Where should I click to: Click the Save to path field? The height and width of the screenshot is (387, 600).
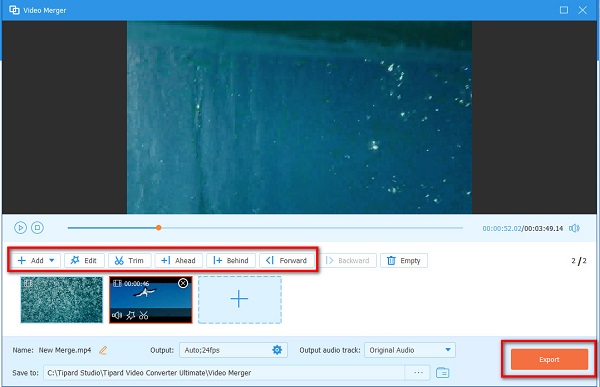coord(224,373)
